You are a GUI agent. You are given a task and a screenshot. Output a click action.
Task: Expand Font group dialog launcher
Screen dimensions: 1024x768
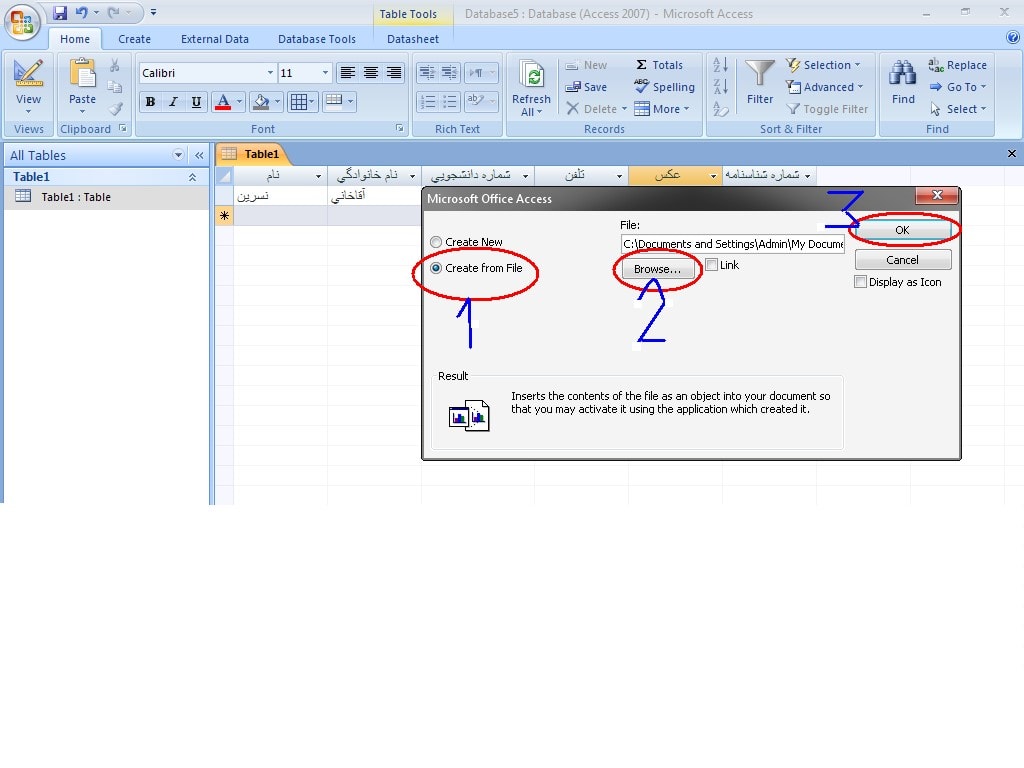point(400,129)
